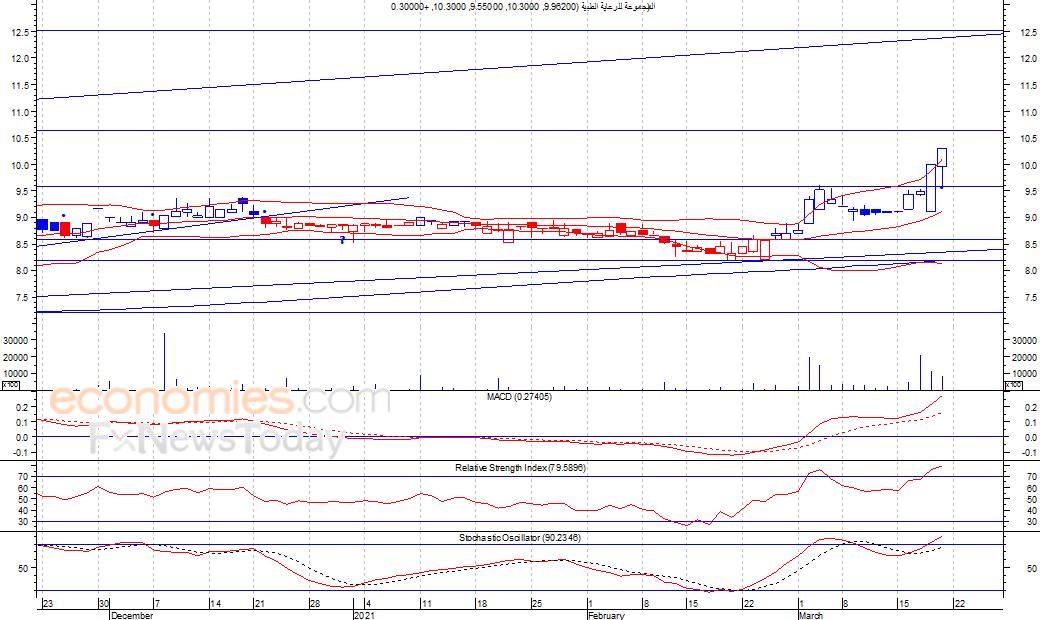Click the 12.0 price label on right axis
This screenshot has height=620, width=1040.
pos(1029,58)
